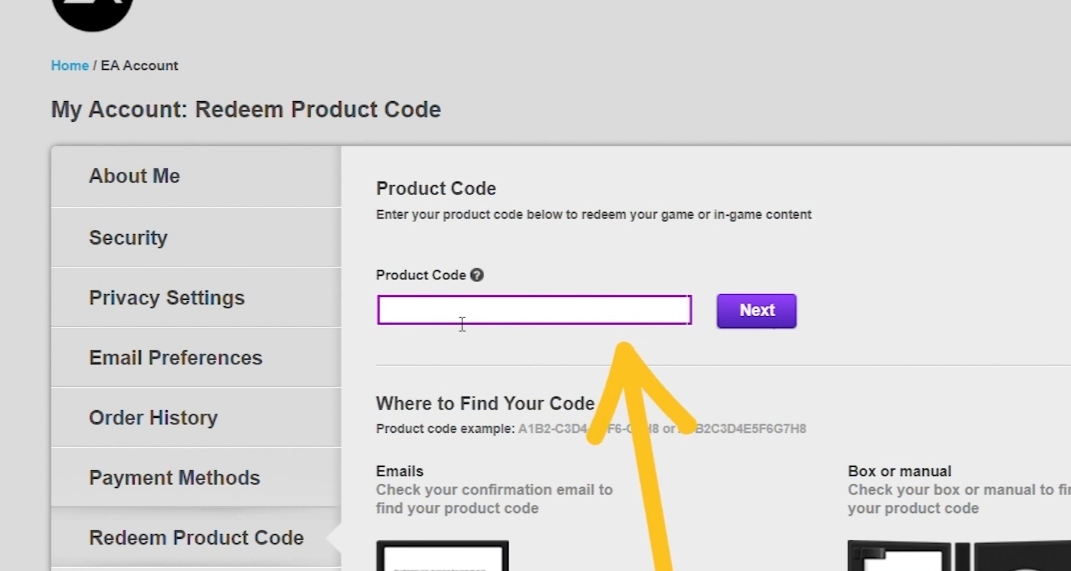The height and width of the screenshot is (571, 1071).
Task: Focus the Product Code input field
Action: (x=534, y=310)
